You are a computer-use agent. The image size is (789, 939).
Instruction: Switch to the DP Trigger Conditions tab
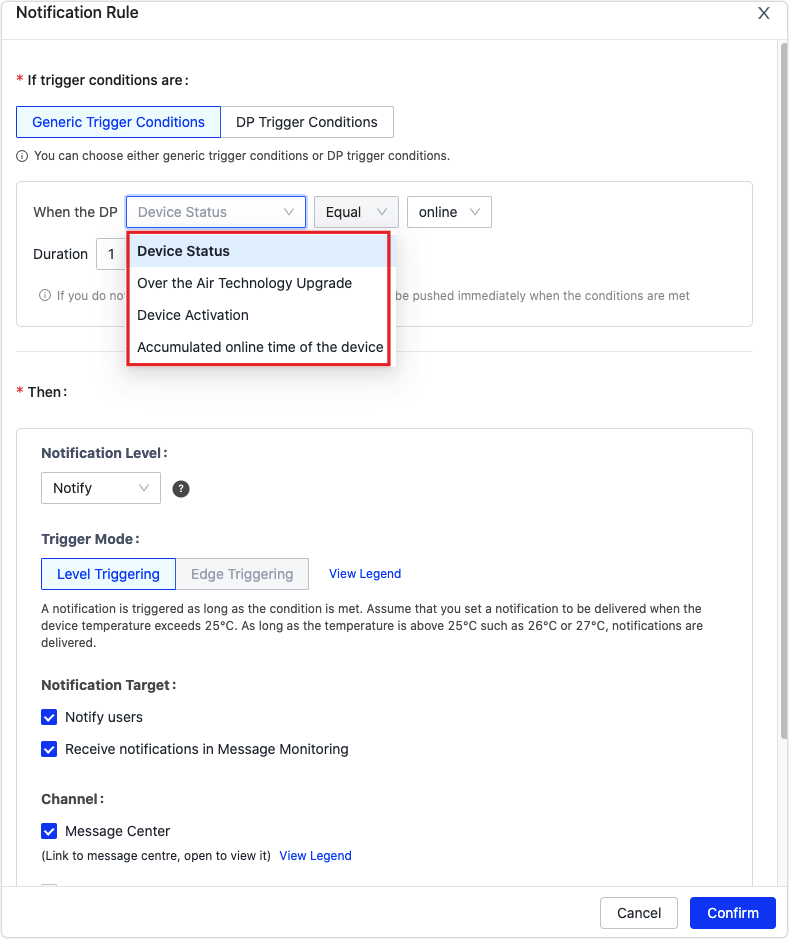307,122
